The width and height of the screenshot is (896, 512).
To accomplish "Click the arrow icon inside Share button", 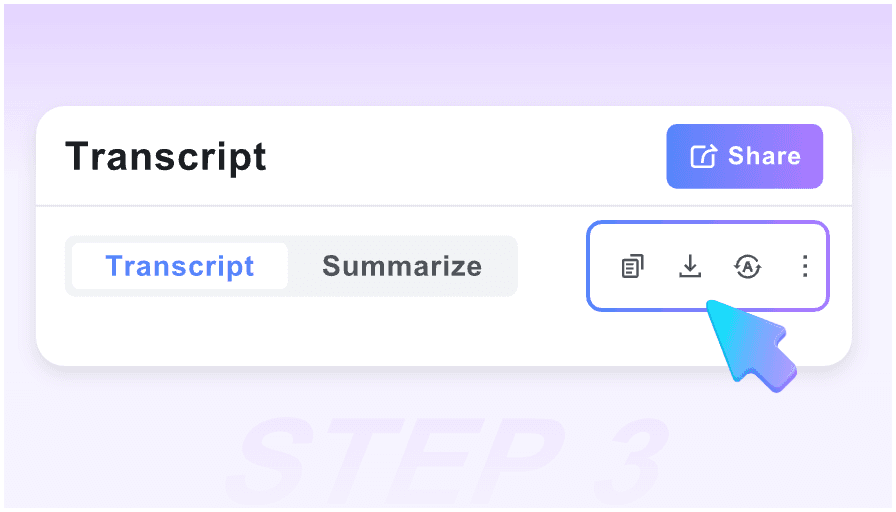I will 704,156.
